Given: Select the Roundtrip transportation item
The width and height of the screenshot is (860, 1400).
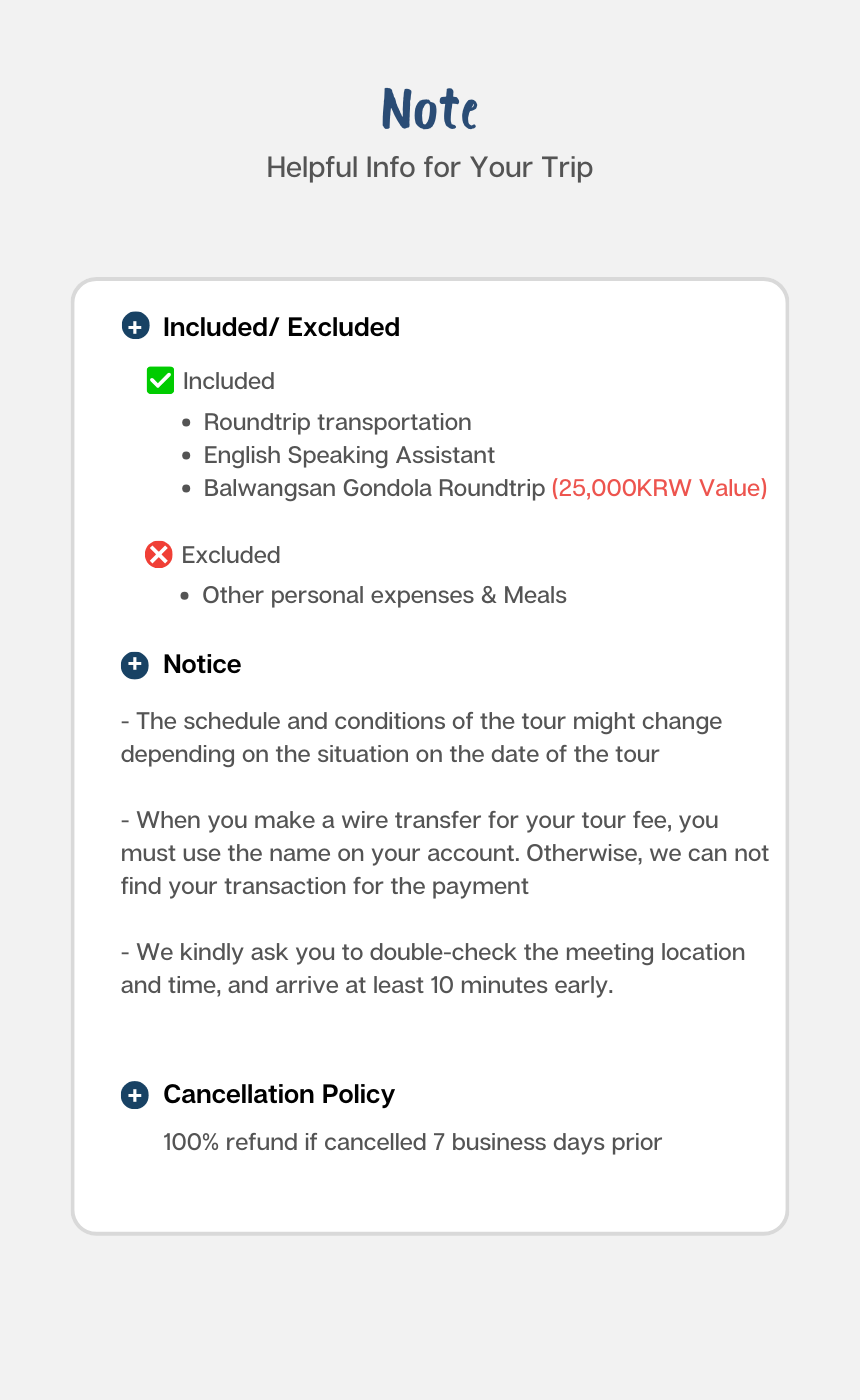Looking at the screenshot, I should 337,422.
